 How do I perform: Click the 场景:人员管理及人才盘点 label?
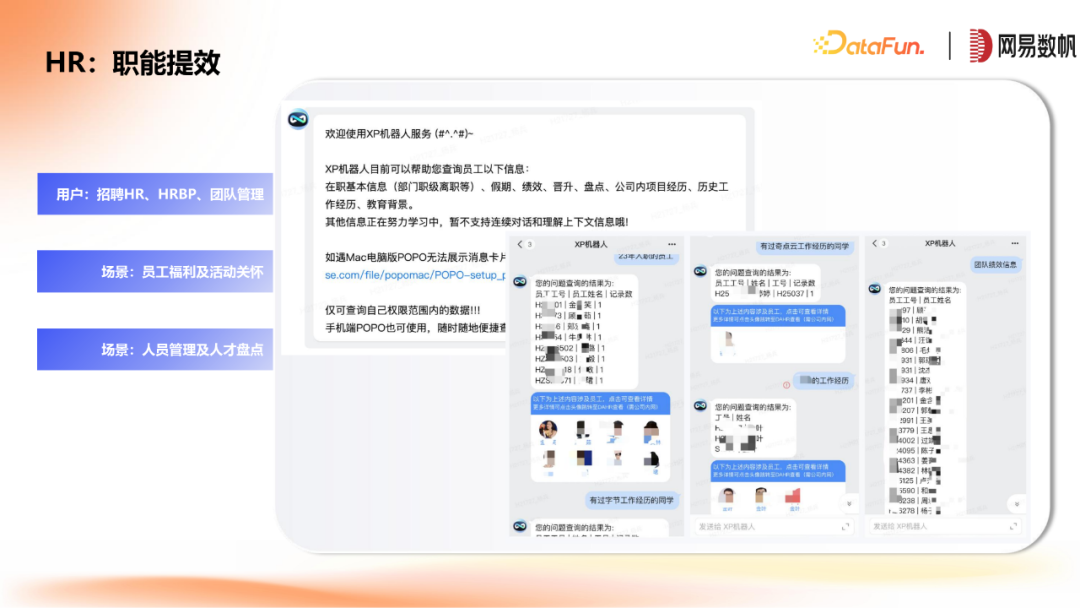point(155,350)
